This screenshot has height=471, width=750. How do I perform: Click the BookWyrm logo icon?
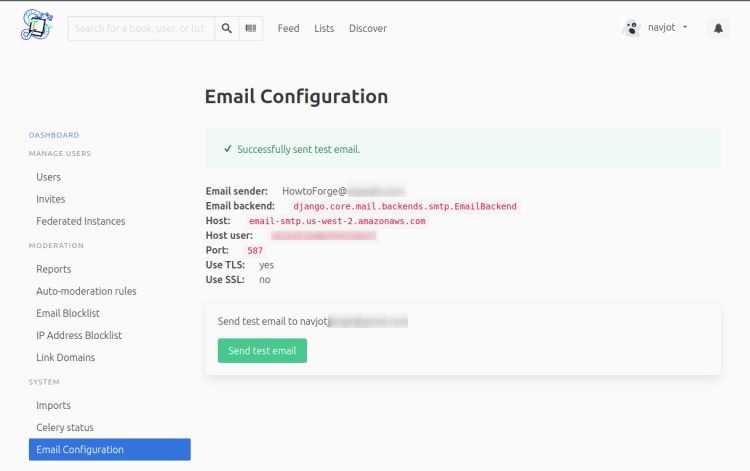point(37,27)
